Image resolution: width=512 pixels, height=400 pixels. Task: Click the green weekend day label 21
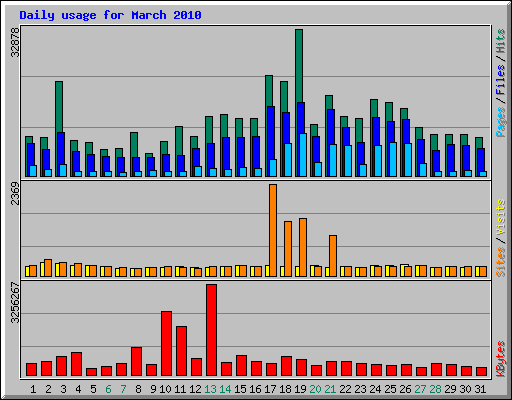(x=330, y=389)
